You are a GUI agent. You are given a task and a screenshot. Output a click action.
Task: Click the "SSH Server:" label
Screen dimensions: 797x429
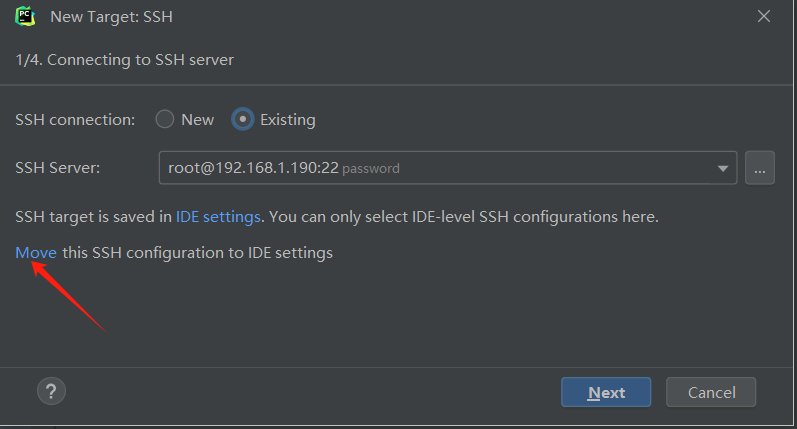click(x=58, y=168)
